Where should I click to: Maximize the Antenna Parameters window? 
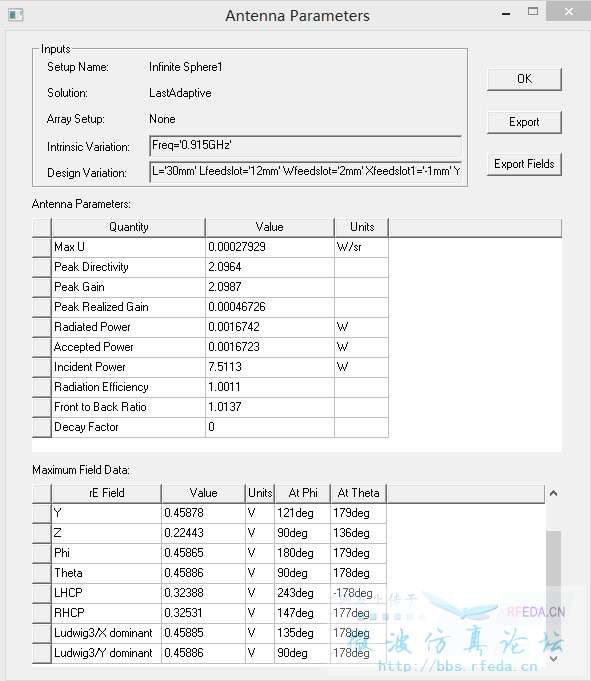click(x=533, y=12)
